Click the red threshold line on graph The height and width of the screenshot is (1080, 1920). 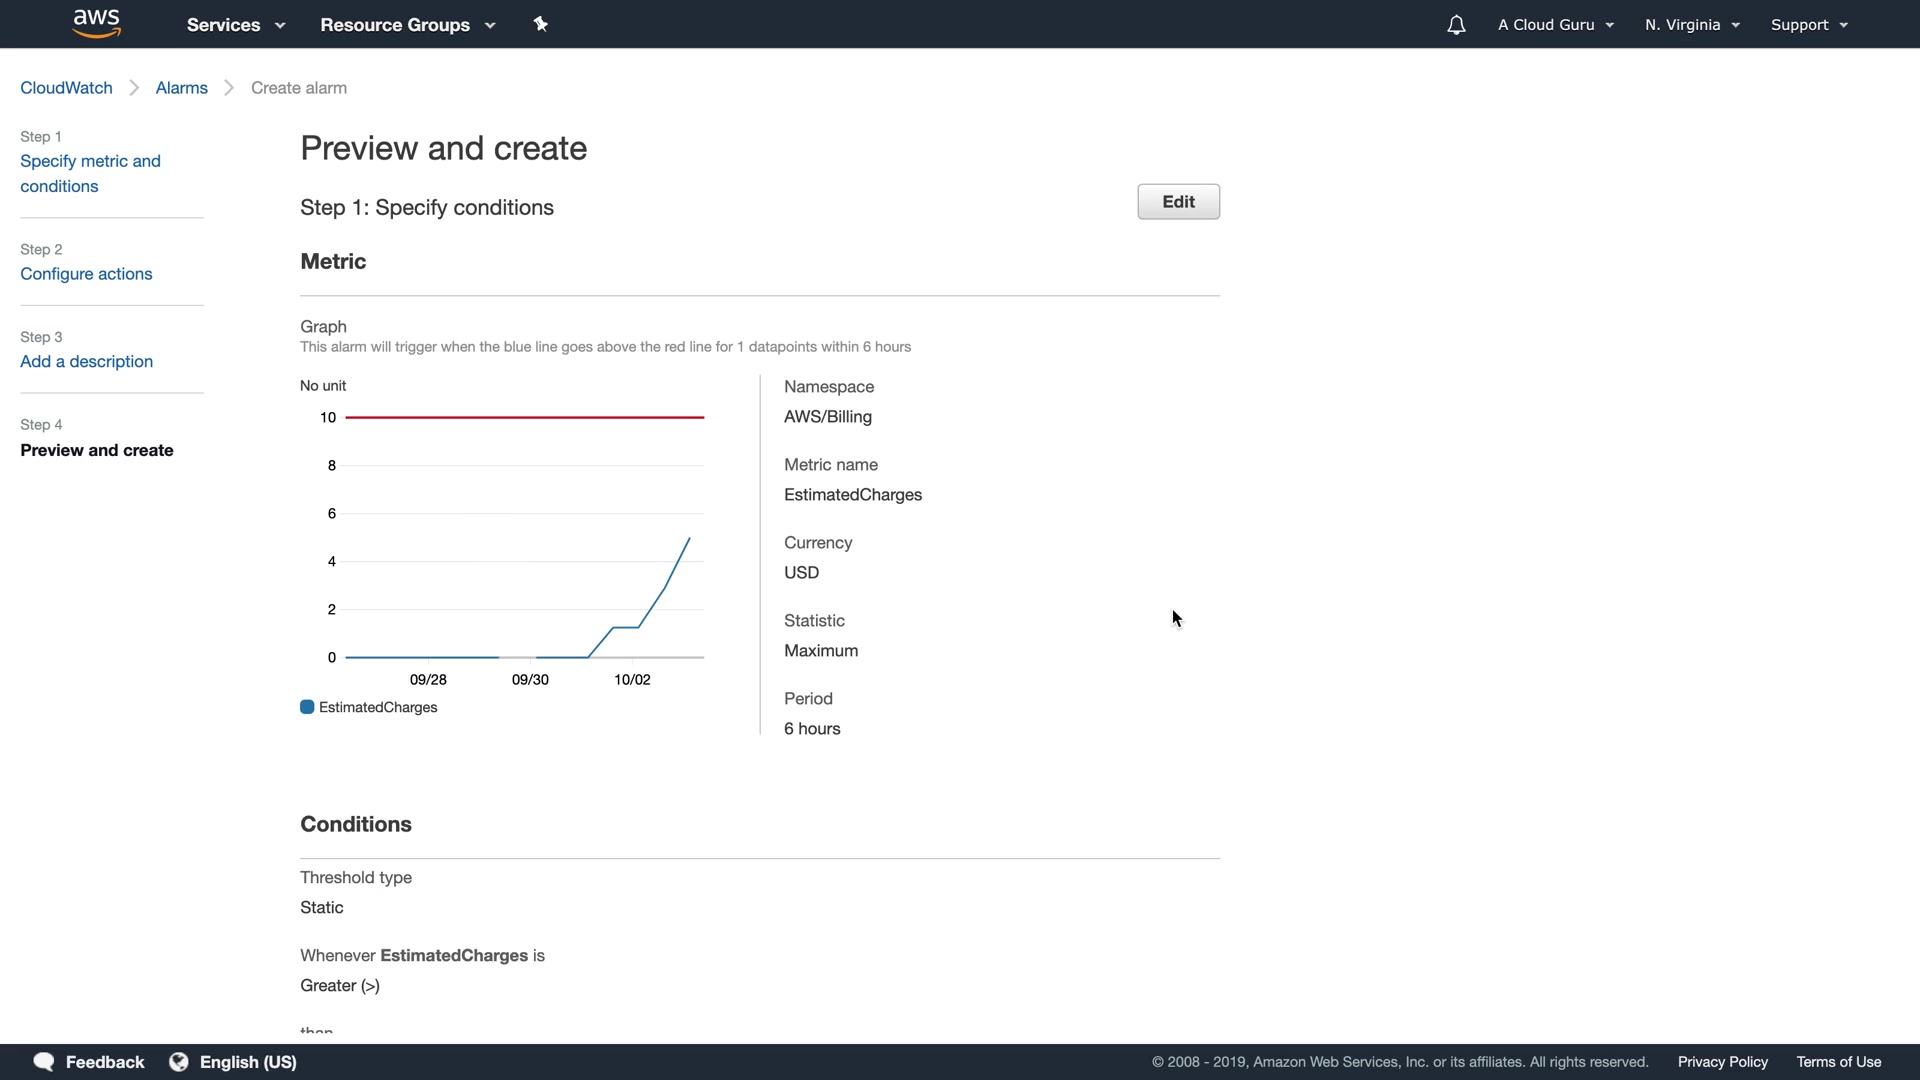[524, 417]
